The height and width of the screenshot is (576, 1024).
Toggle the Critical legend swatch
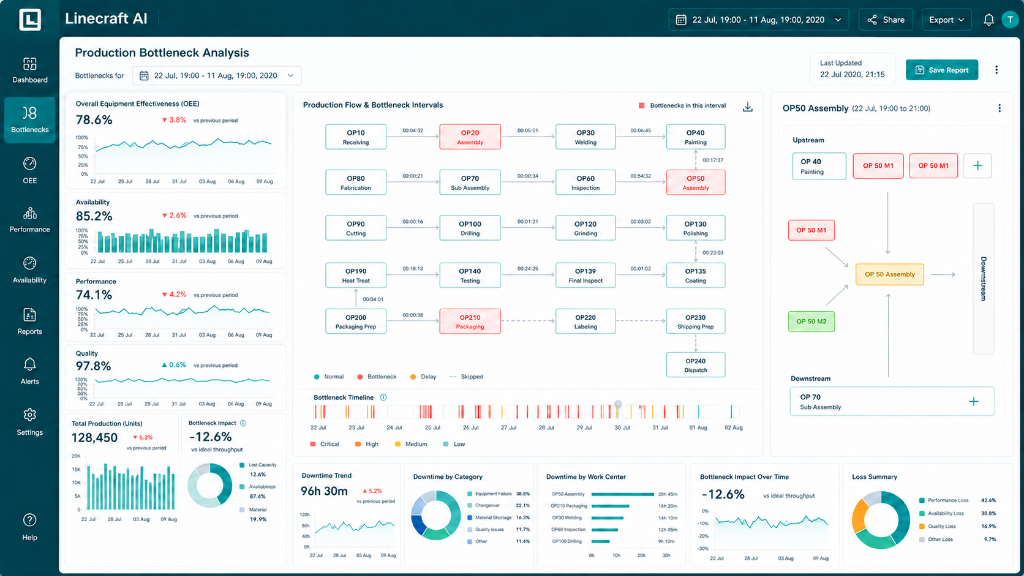313,444
